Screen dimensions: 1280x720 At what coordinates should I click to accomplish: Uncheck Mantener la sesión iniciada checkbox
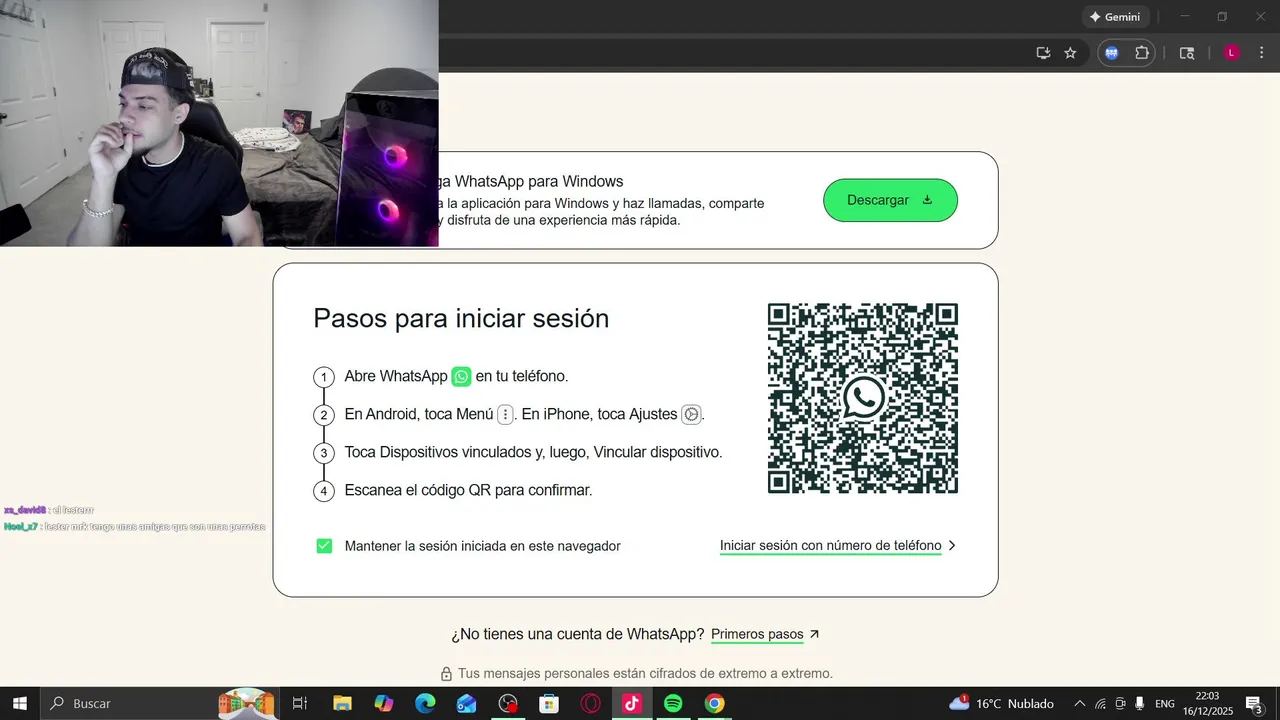pyautogui.click(x=324, y=546)
